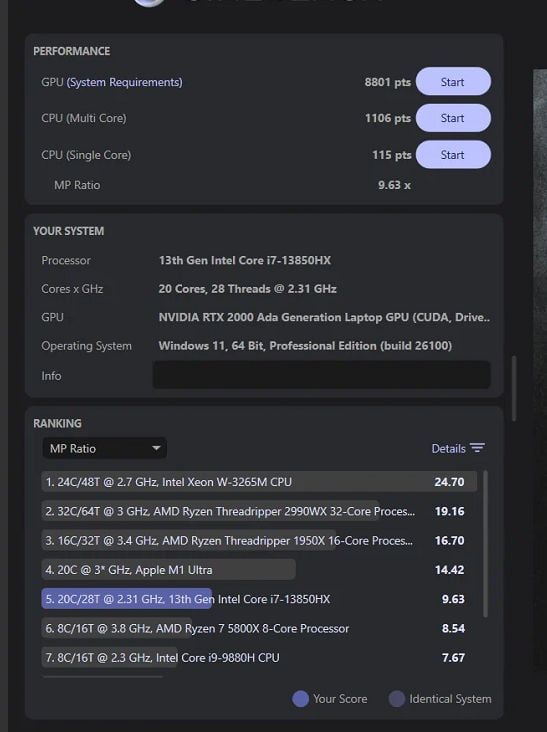This screenshot has width=547, height=732.
Task: Click the Windows 11 operating system value
Action: click(x=305, y=345)
